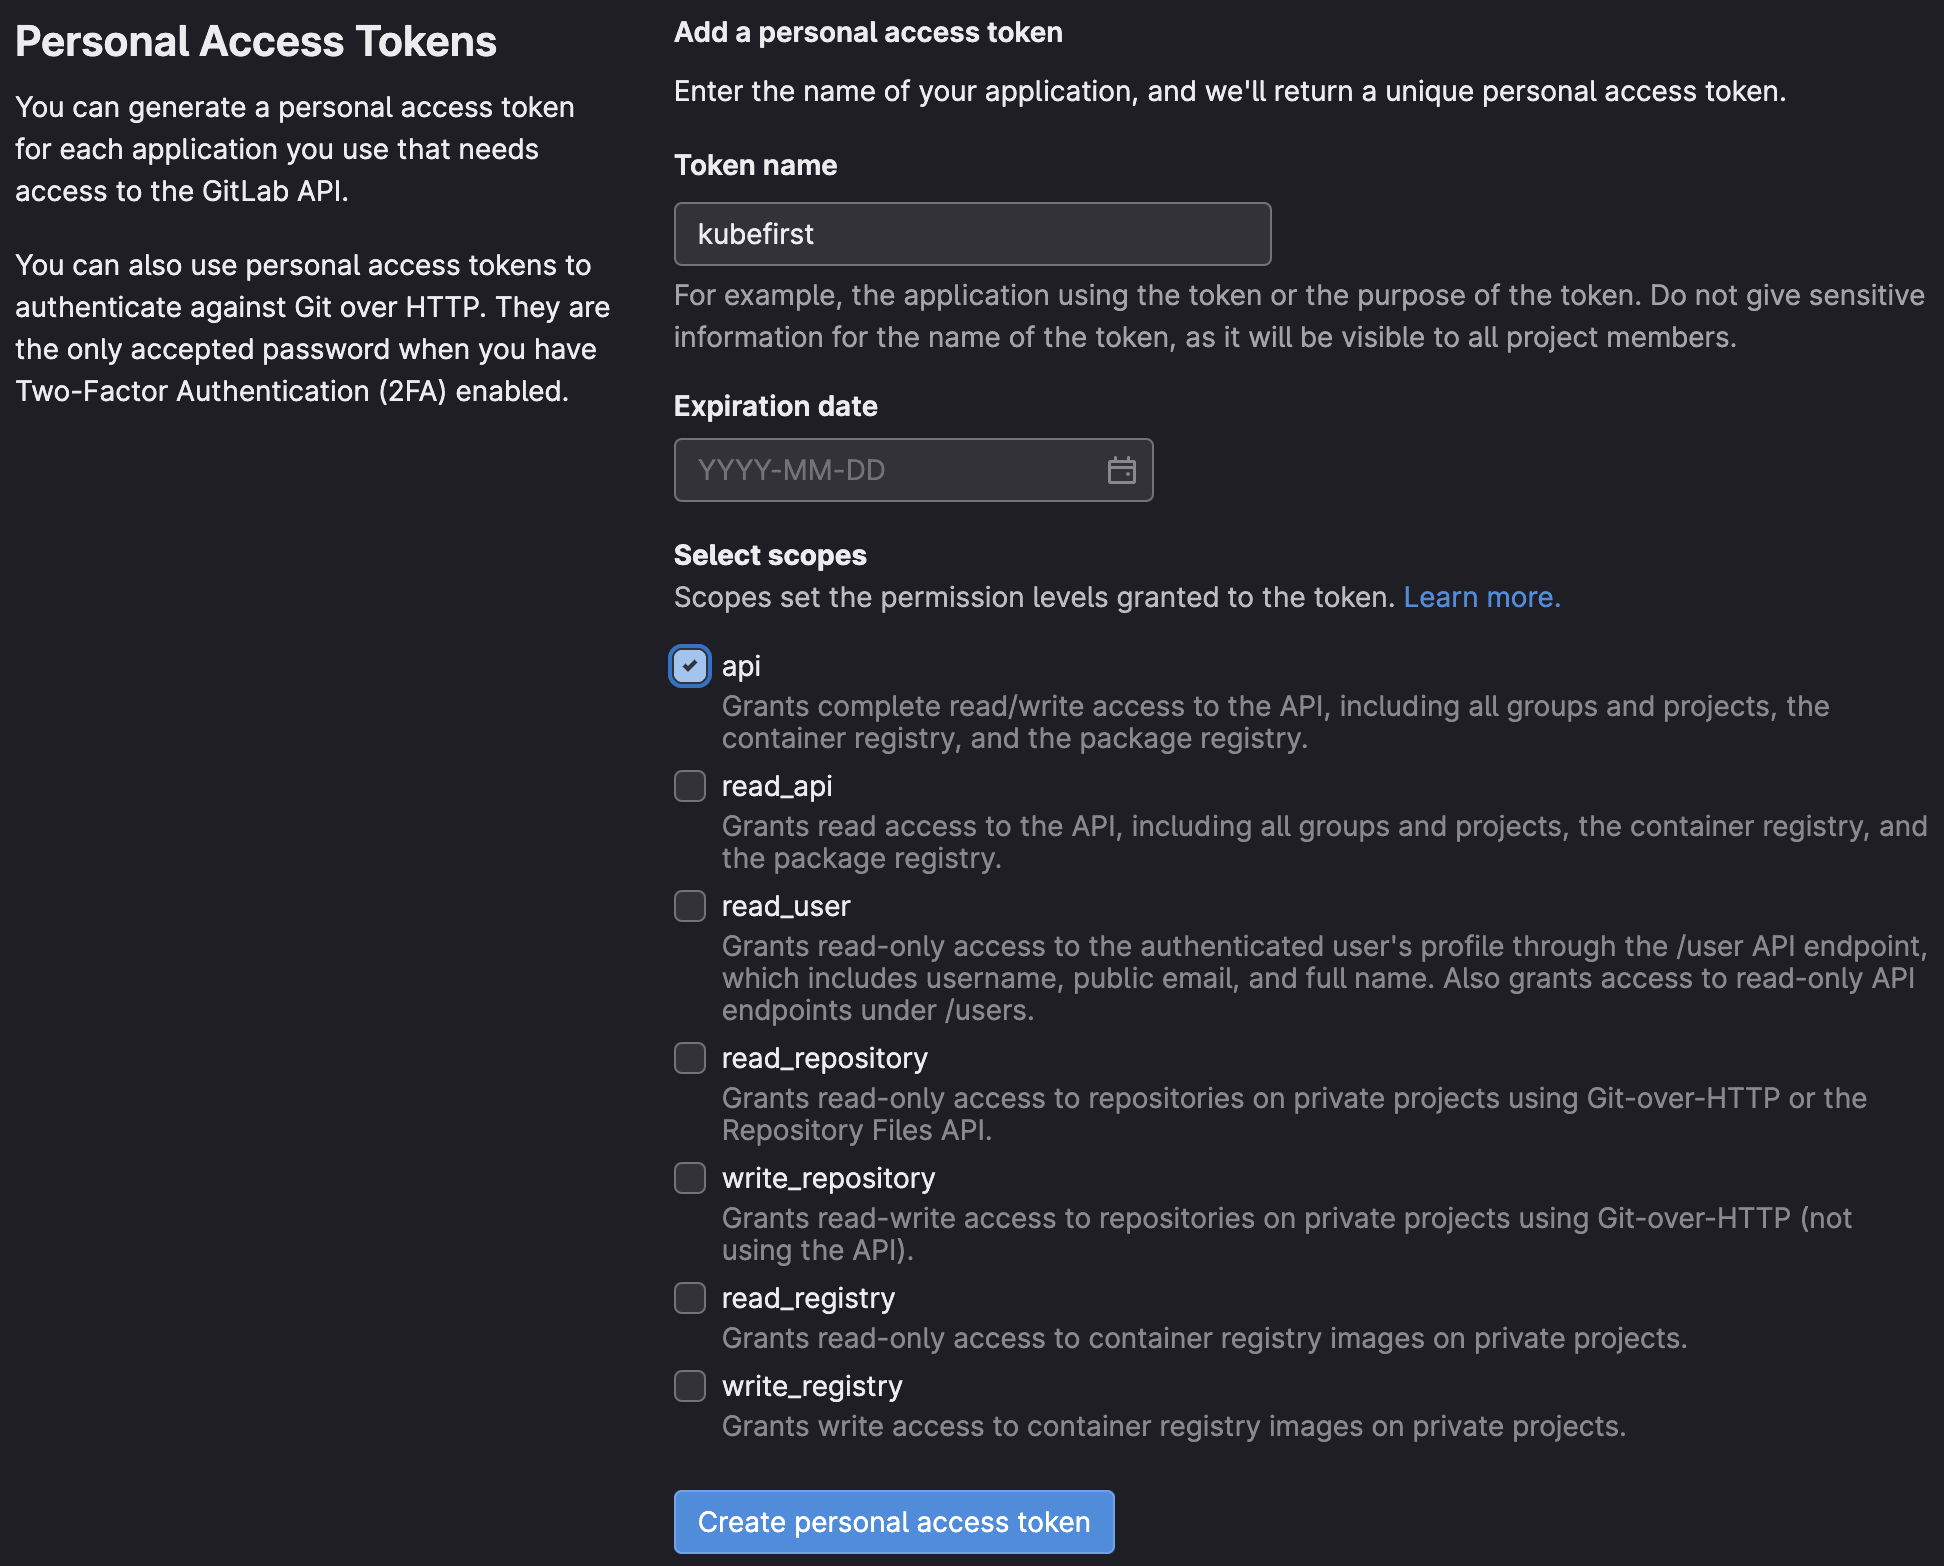Viewport: 1944px width, 1566px height.
Task: Enable the read_api scope checkbox
Action: pos(690,786)
